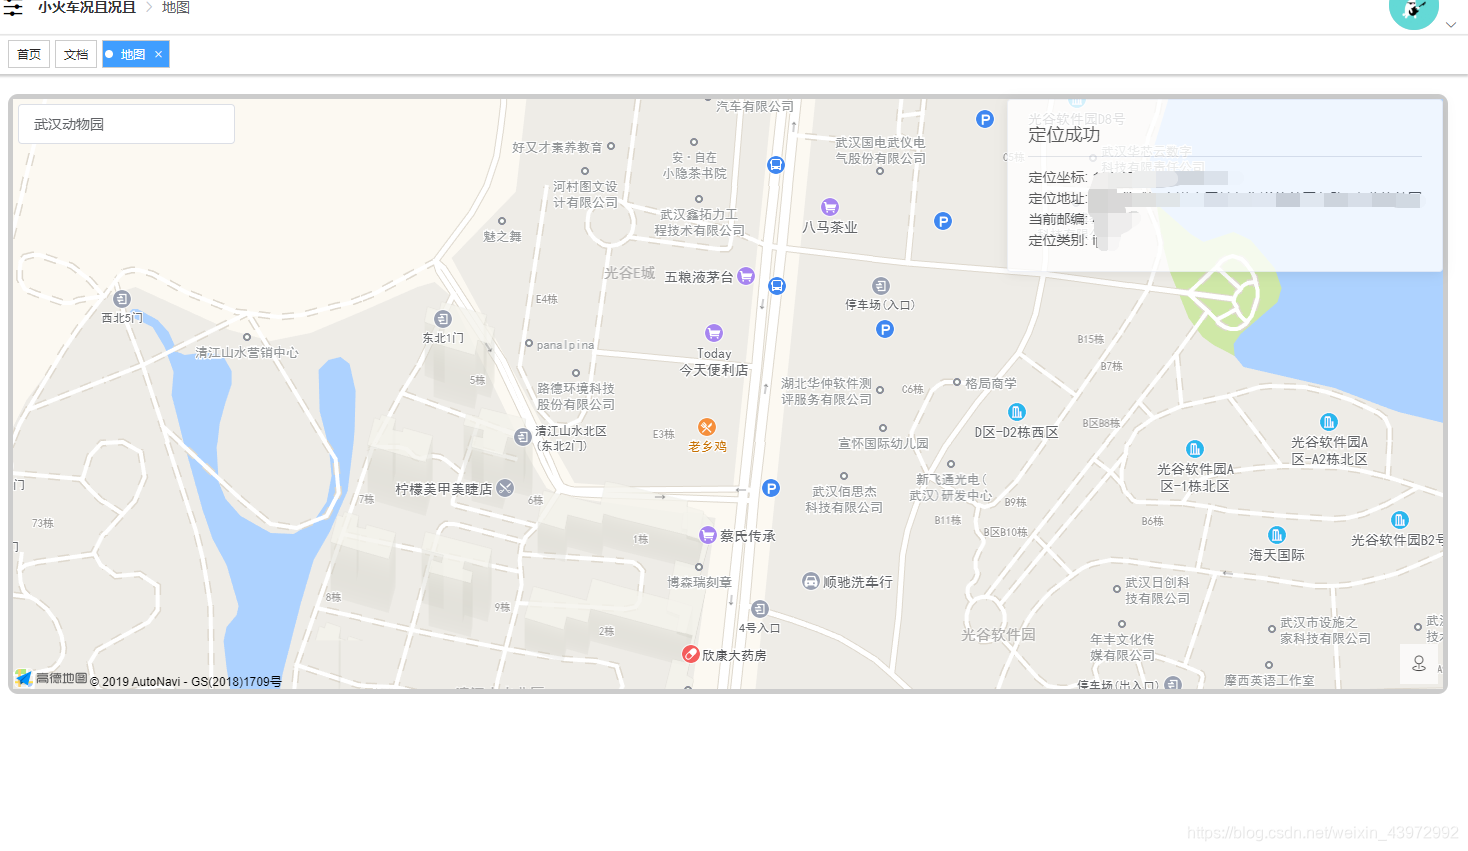Image resolution: width=1468 pixels, height=851 pixels.
Task: Click the 小火车况且况且 breadcrumb
Action: point(87,8)
